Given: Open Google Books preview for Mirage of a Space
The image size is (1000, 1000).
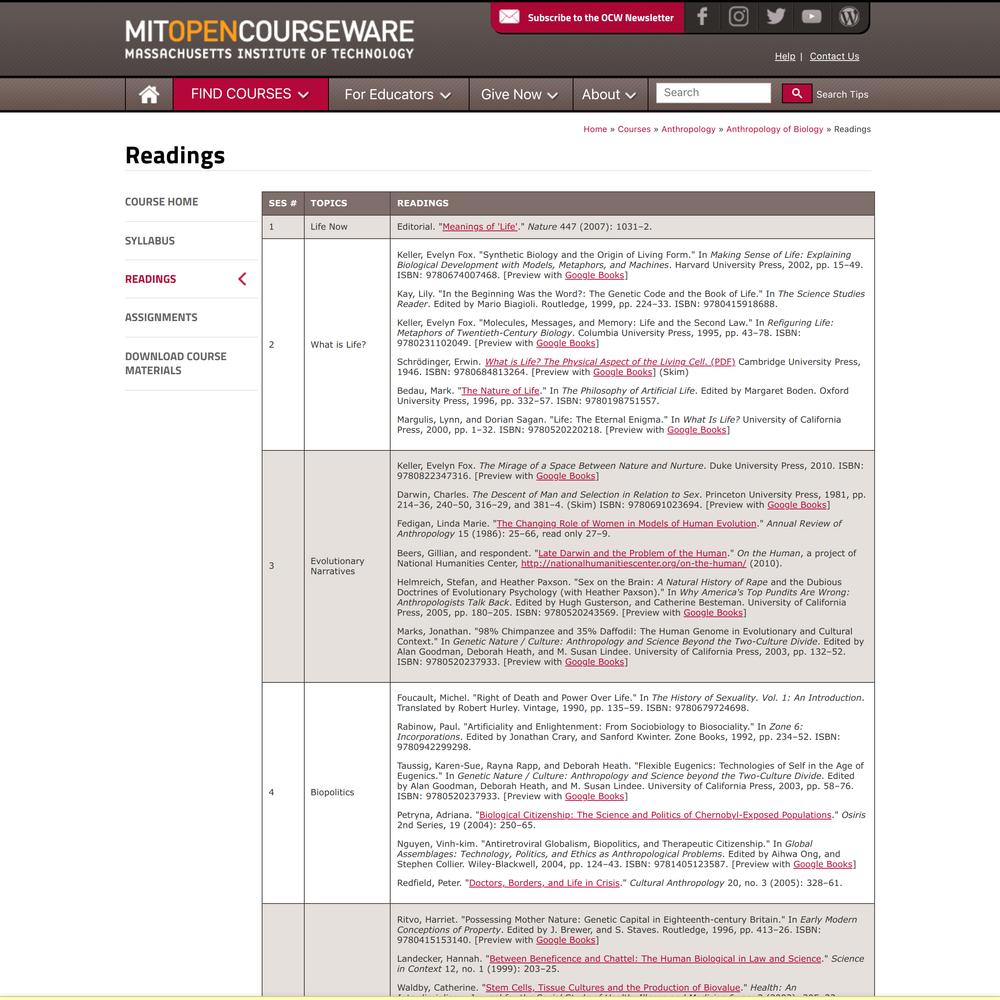Looking at the screenshot, I should 566,476.
